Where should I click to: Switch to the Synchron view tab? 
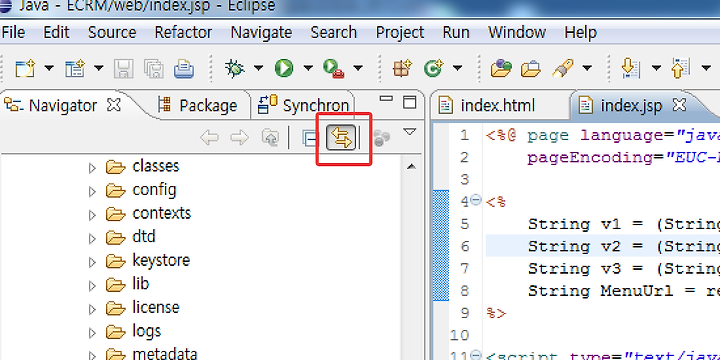304,106
